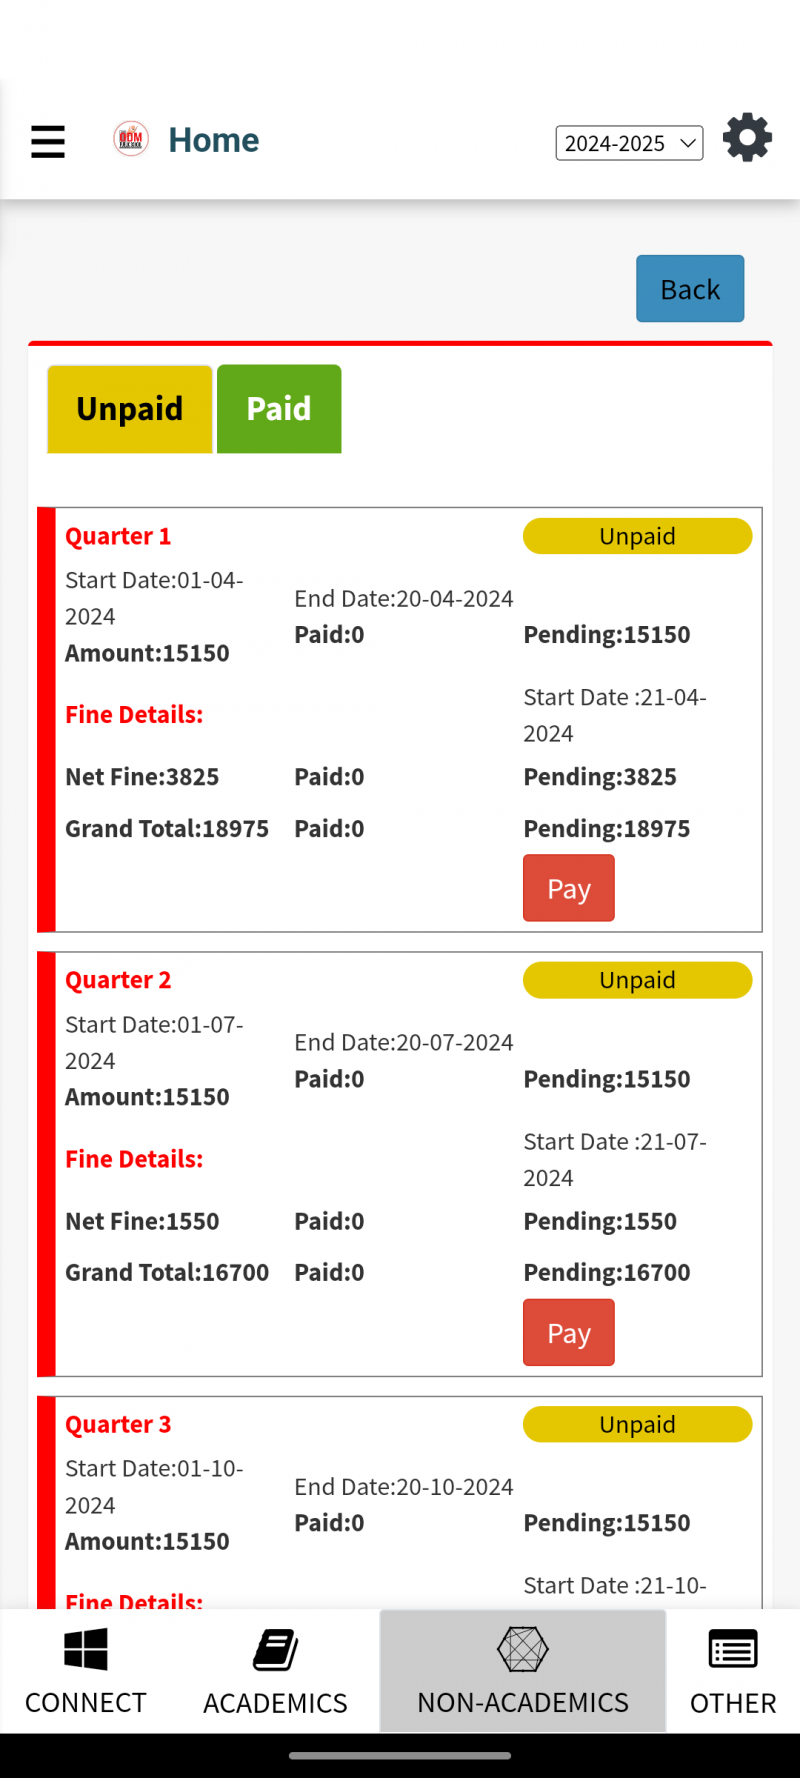Pay the Quarter 2 fee
Screen dimensions: 800x1778
[568, 1332]
